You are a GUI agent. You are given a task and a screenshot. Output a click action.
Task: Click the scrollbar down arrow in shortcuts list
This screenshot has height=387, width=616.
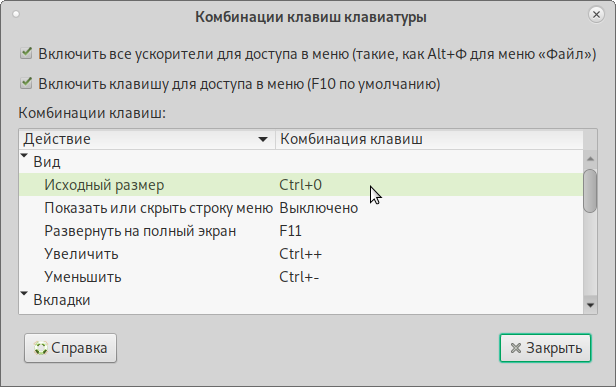point(590,305)
